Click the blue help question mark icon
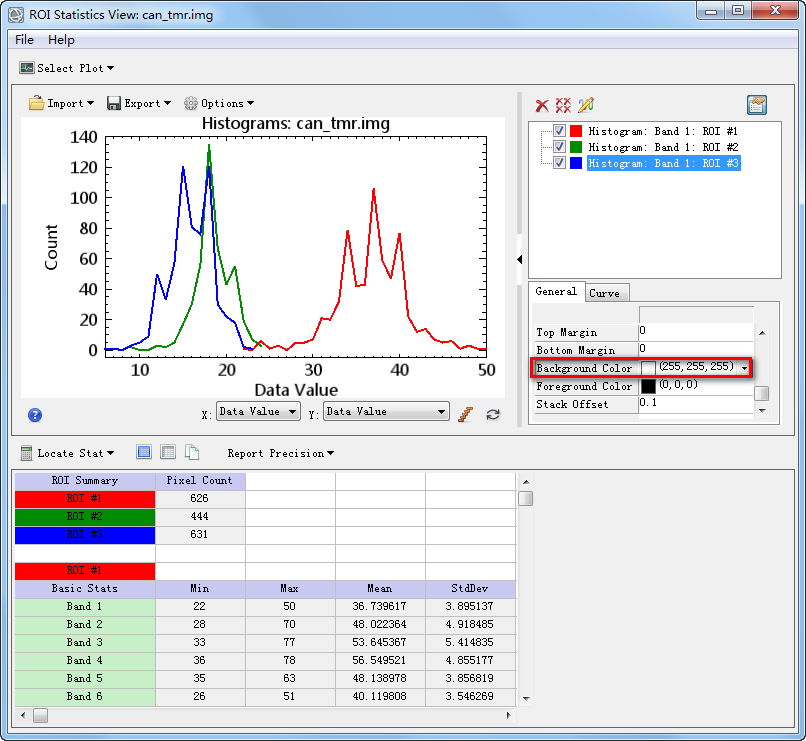 click(x=35, y=415)
